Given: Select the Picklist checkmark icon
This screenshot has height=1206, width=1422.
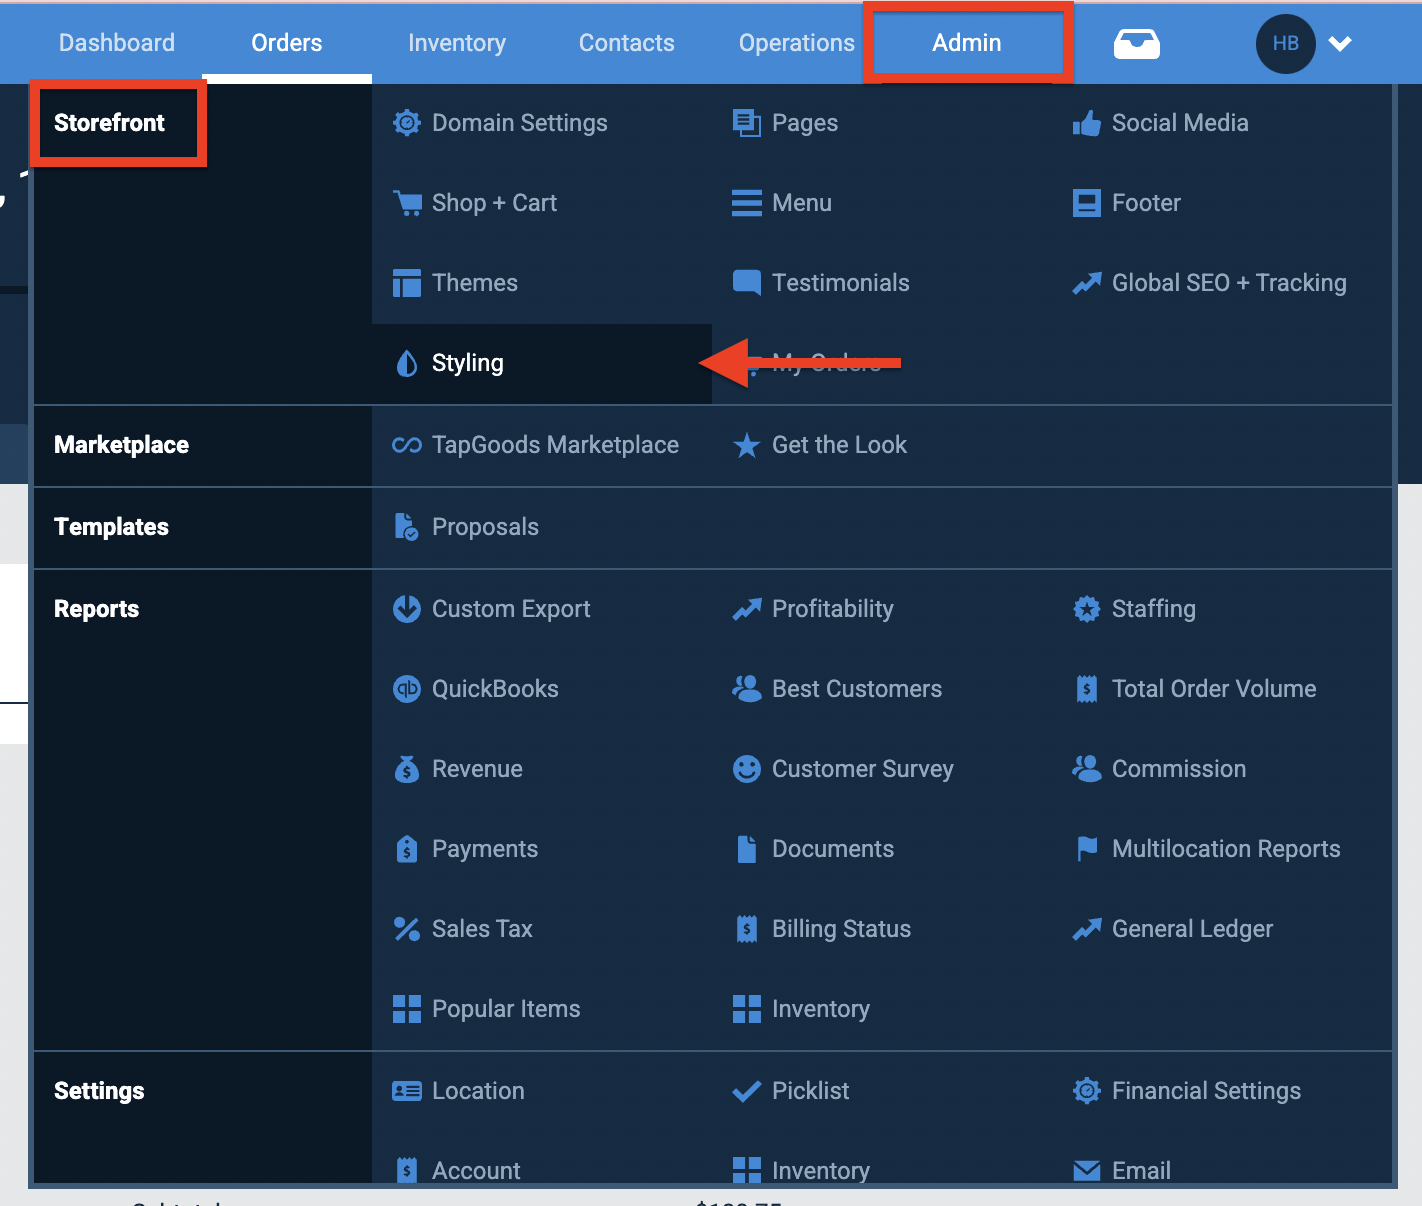Looking at the screenshot, I should pos(746,1090).
